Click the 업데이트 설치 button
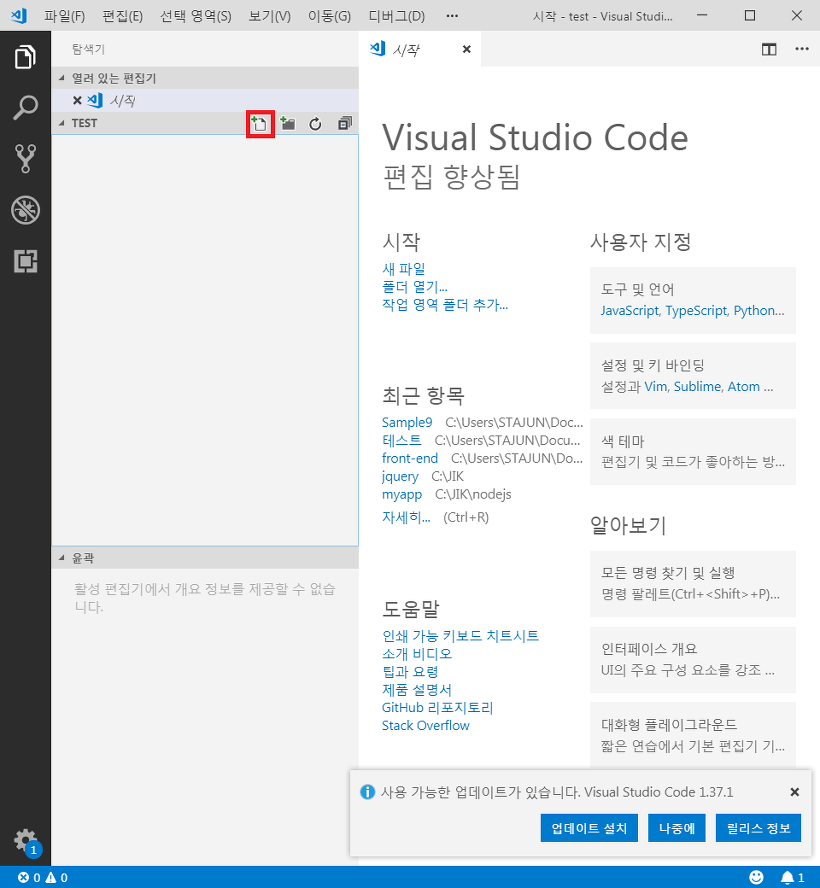The image size is (820, 888). coord(589,828)
